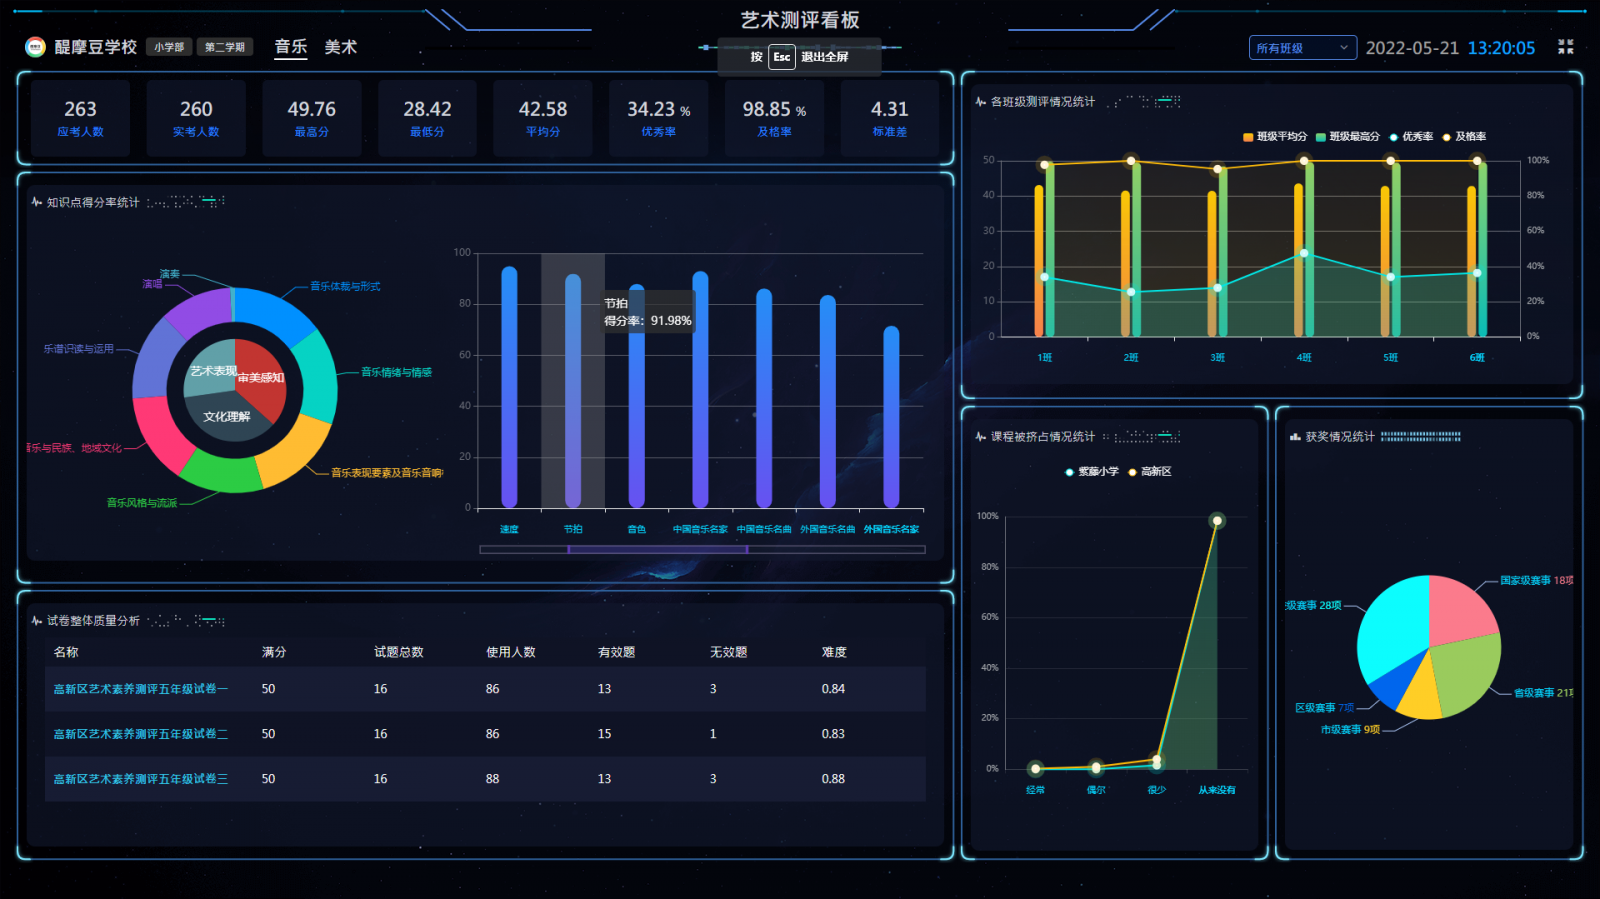Toggle the 优秀率 legend series
The width and height of the screenshot is (1600, 899).
click(x=1411, y=137)
